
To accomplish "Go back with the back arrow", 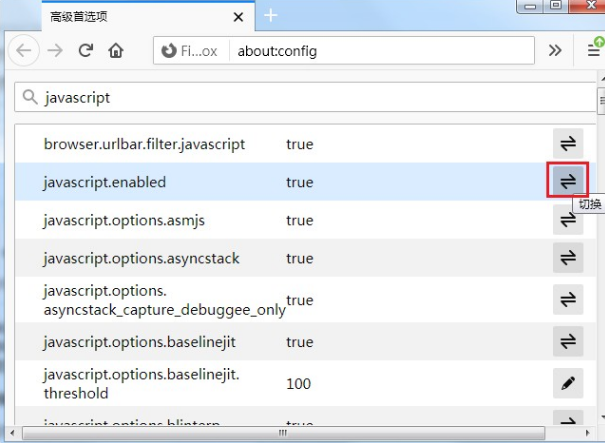I will [25, 50].
